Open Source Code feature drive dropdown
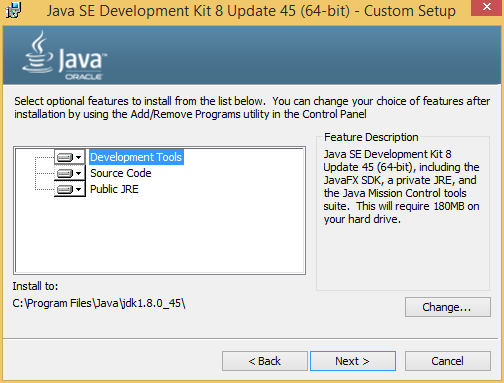This screenshot has width=504, height=383. [70, 173]
